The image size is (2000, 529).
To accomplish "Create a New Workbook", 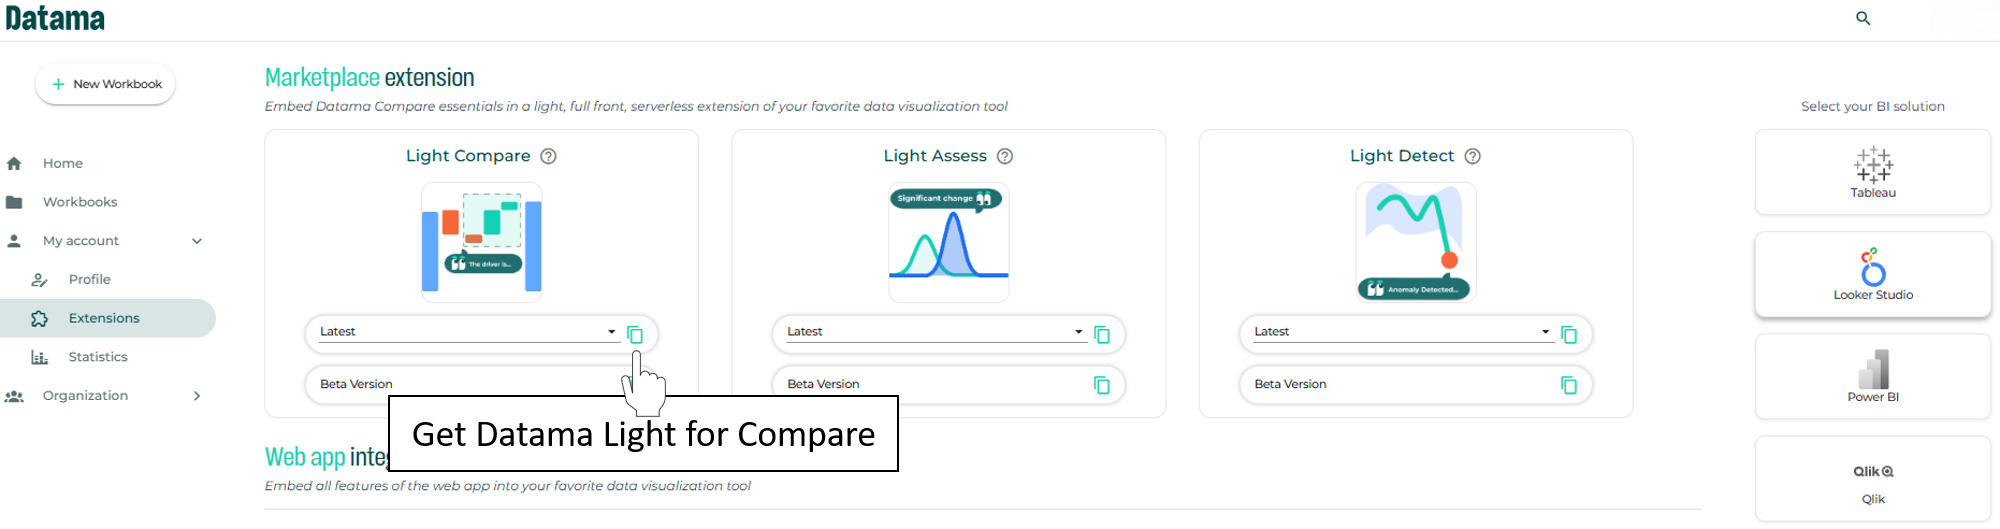I will pos(105,84).
